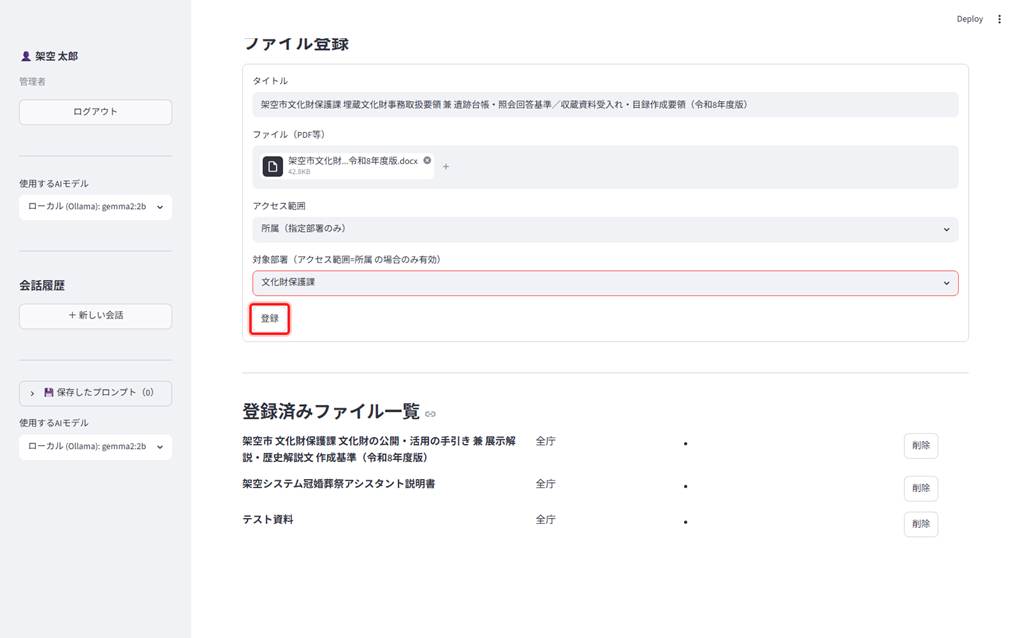1020x638 pixels.
Task: Click the Deploy menu item
Action: pos(969,19)
